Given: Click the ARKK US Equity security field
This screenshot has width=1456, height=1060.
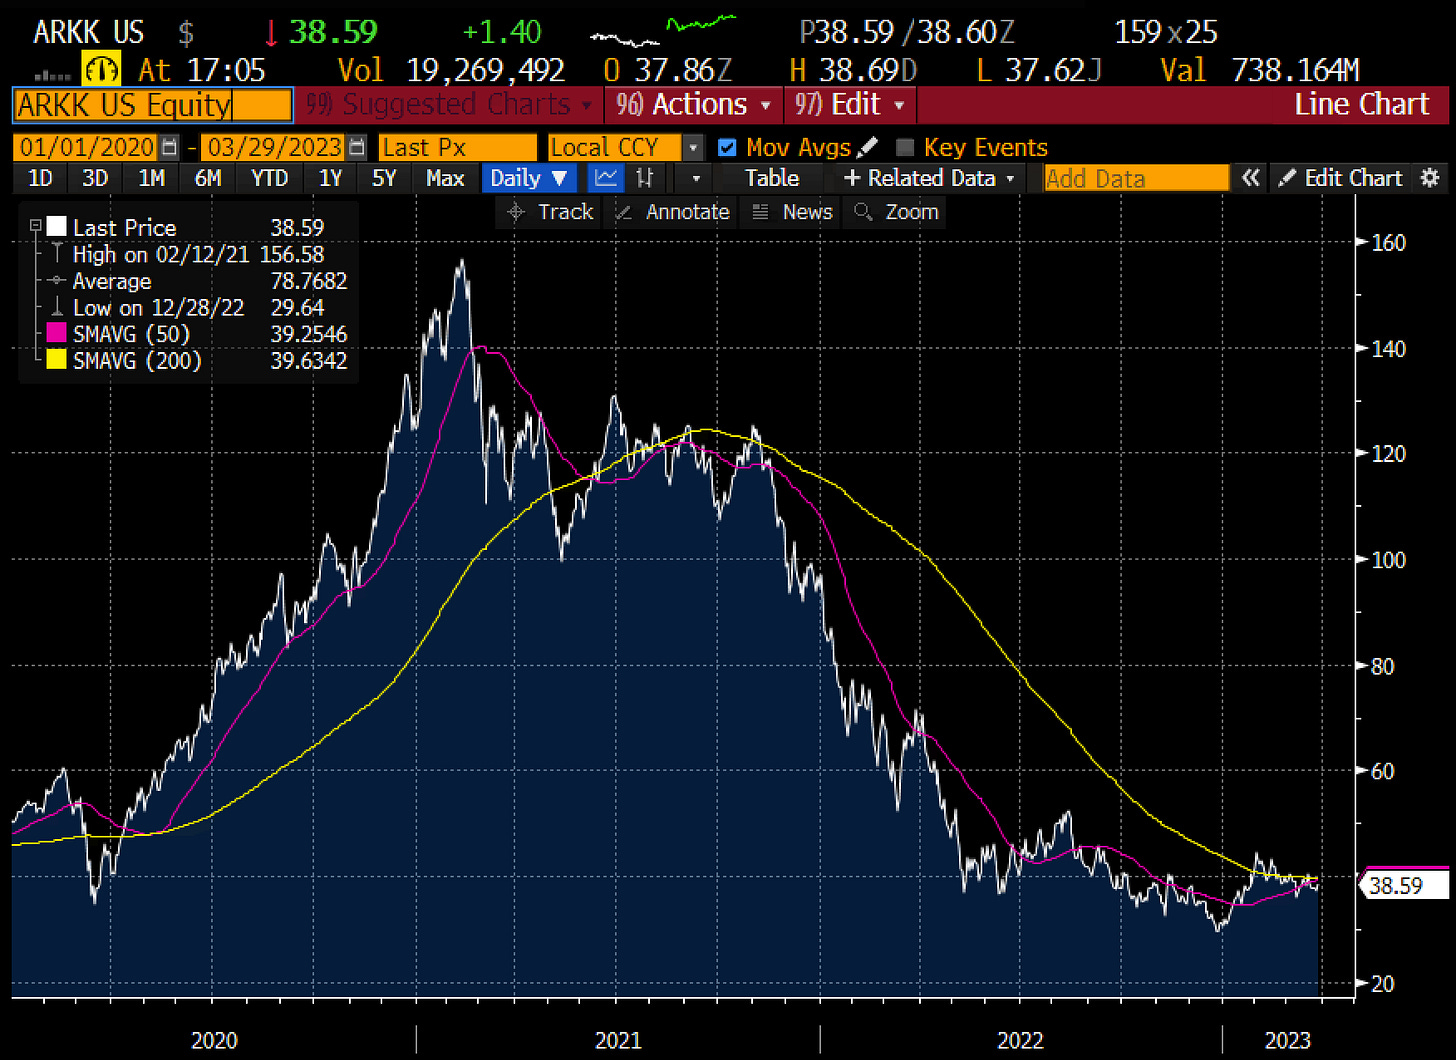Looking at the screenshot, I should coord(153,104).
